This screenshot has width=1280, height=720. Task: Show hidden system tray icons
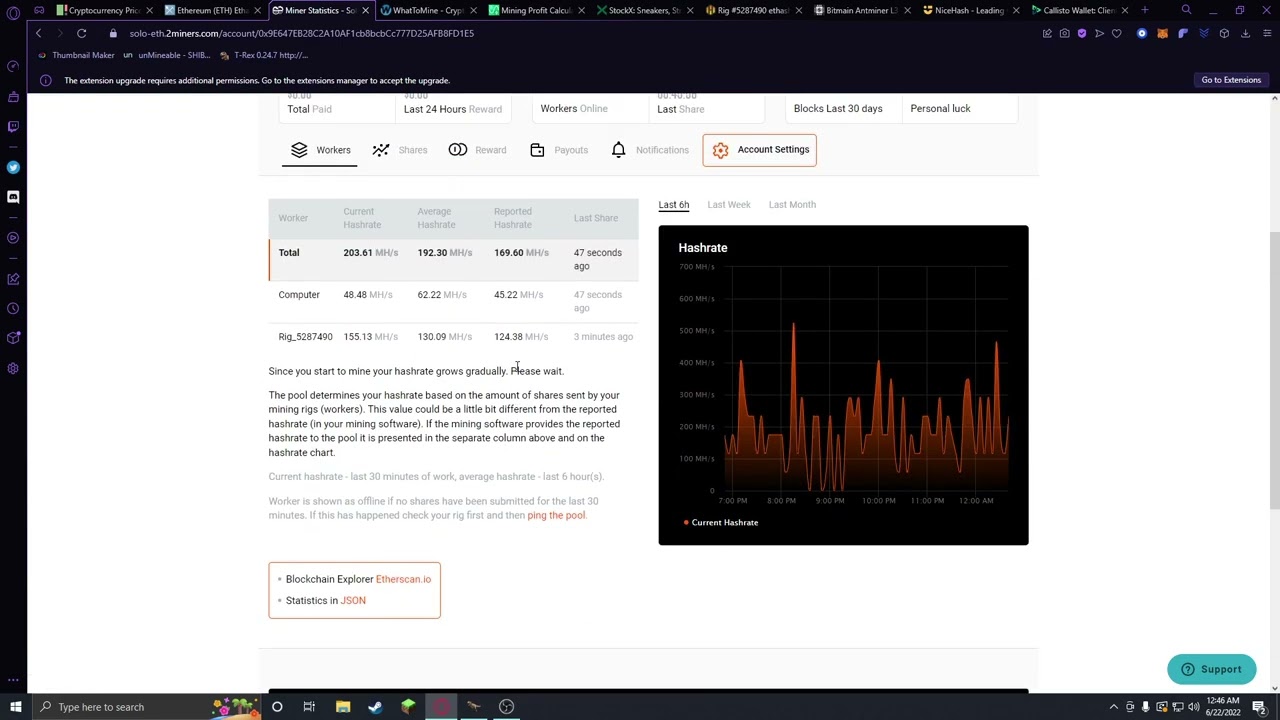(x=1113, y=707)
